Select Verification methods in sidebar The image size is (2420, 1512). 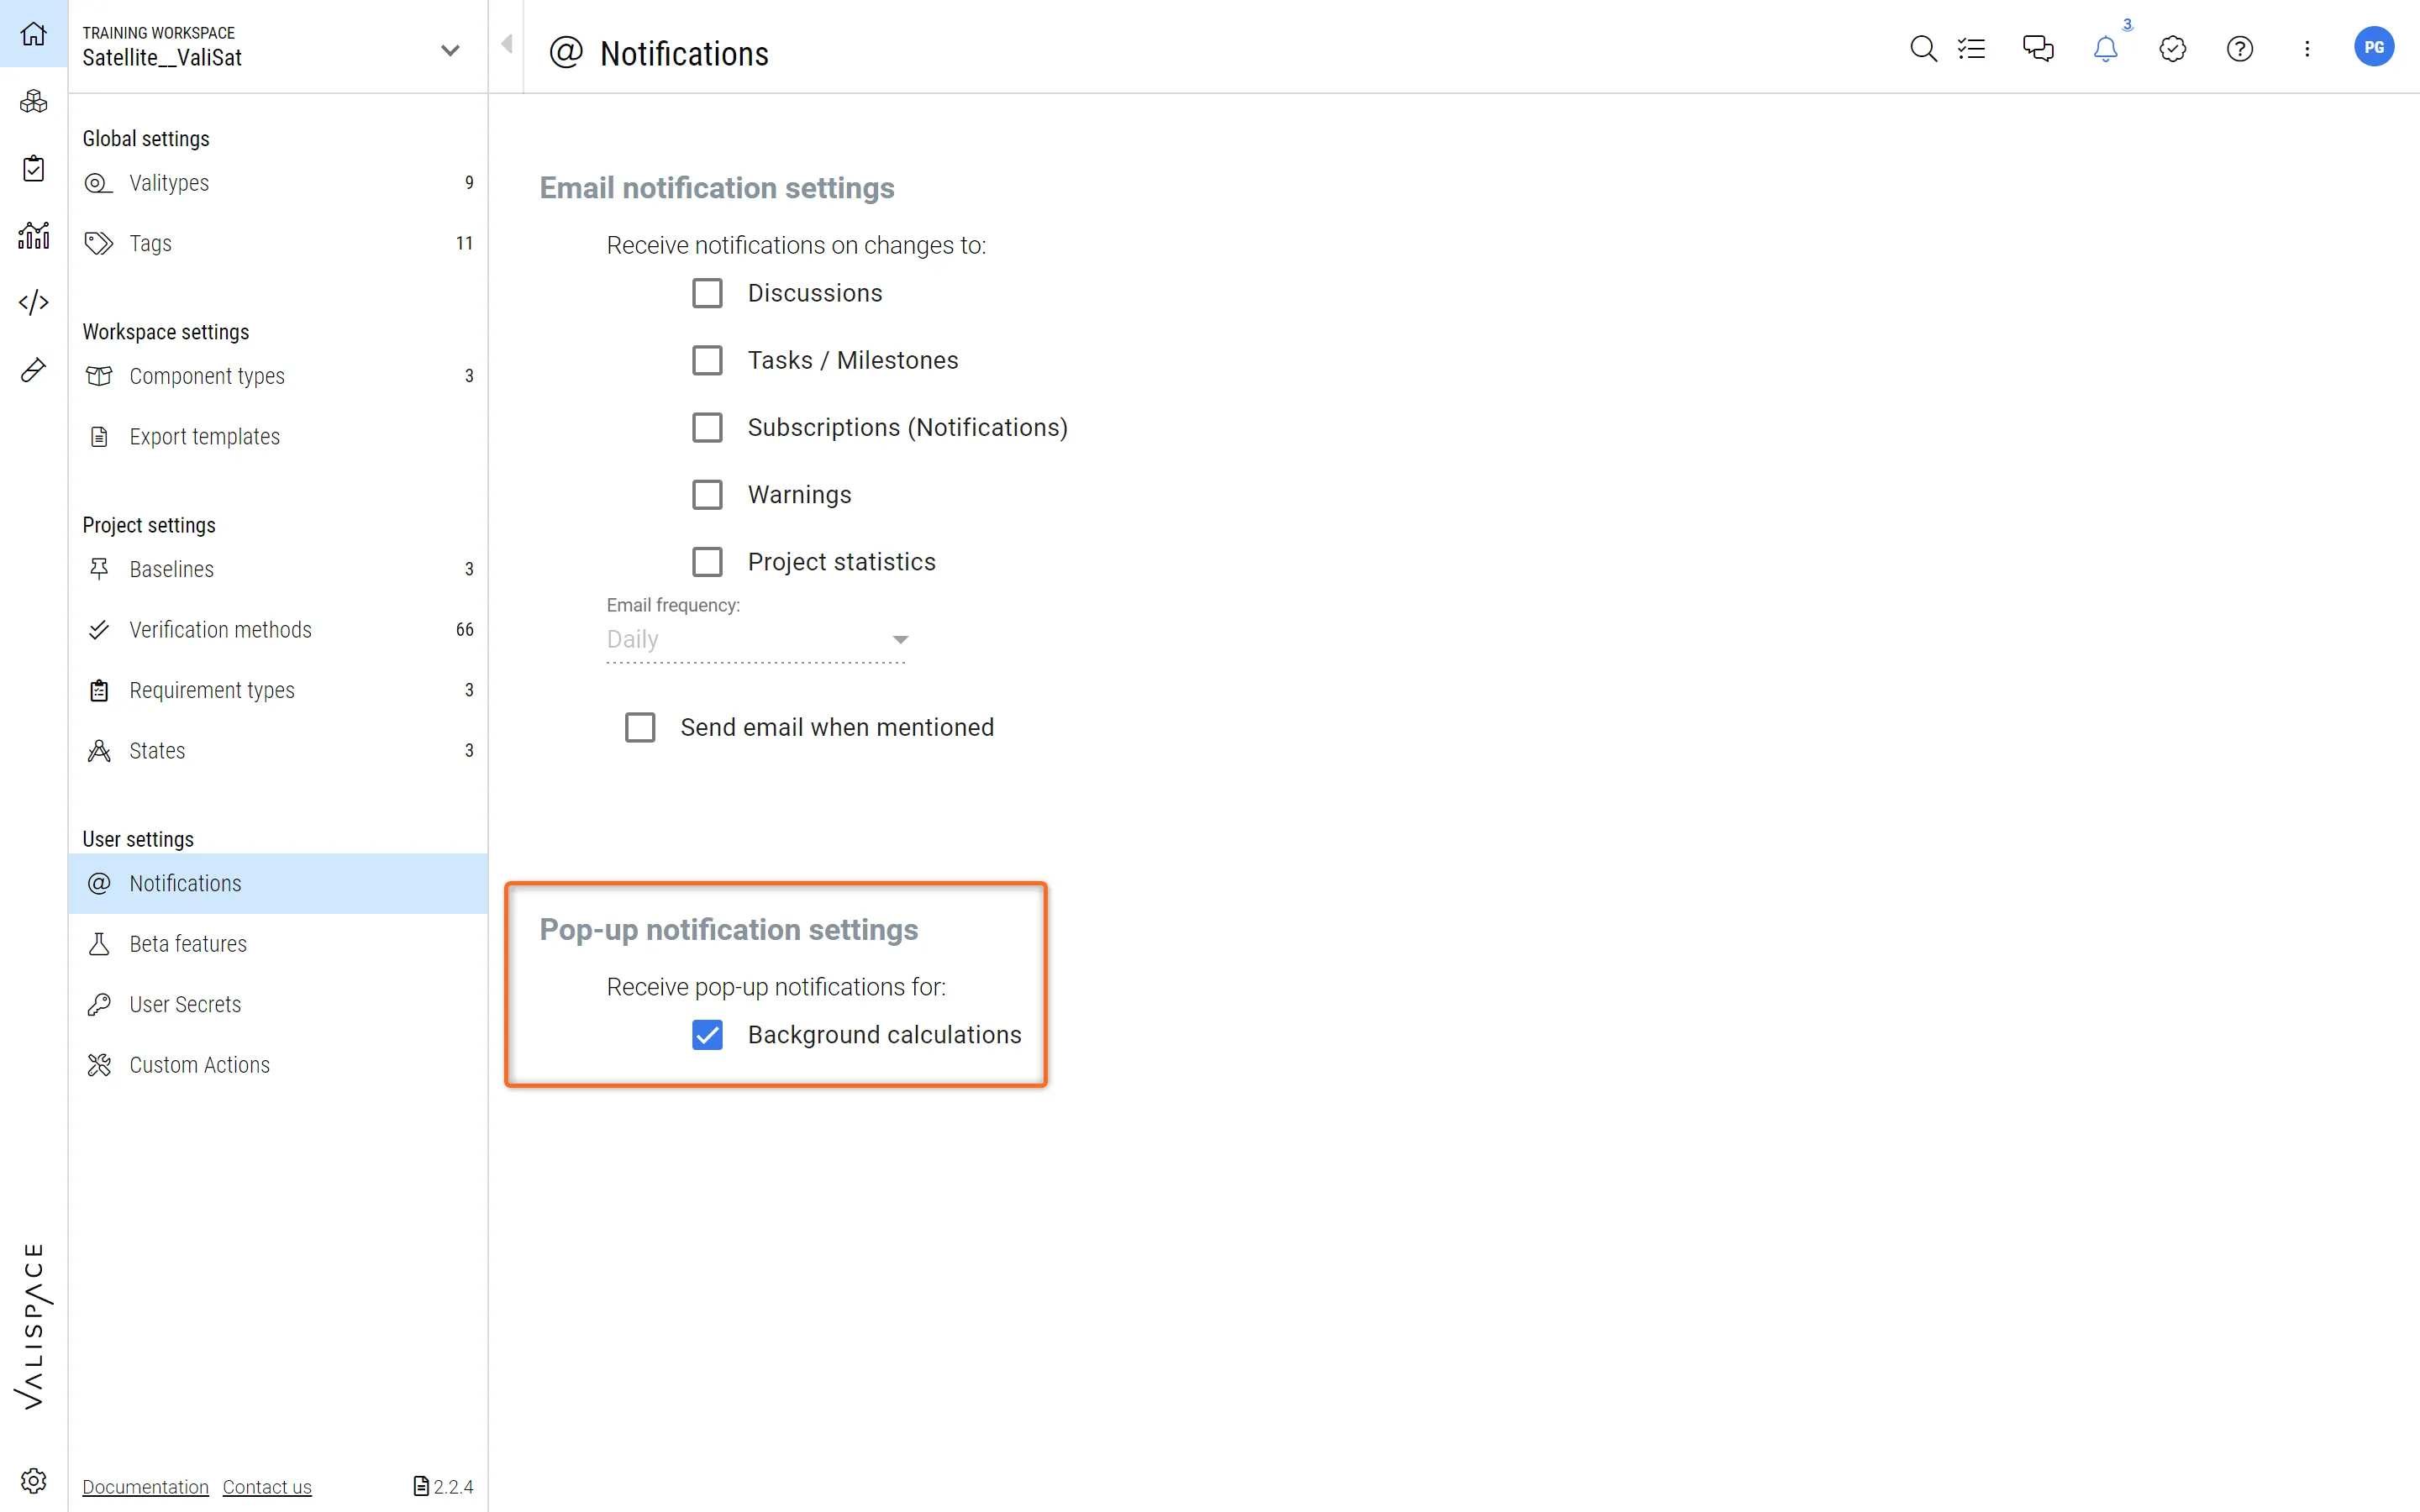point(220,630)
